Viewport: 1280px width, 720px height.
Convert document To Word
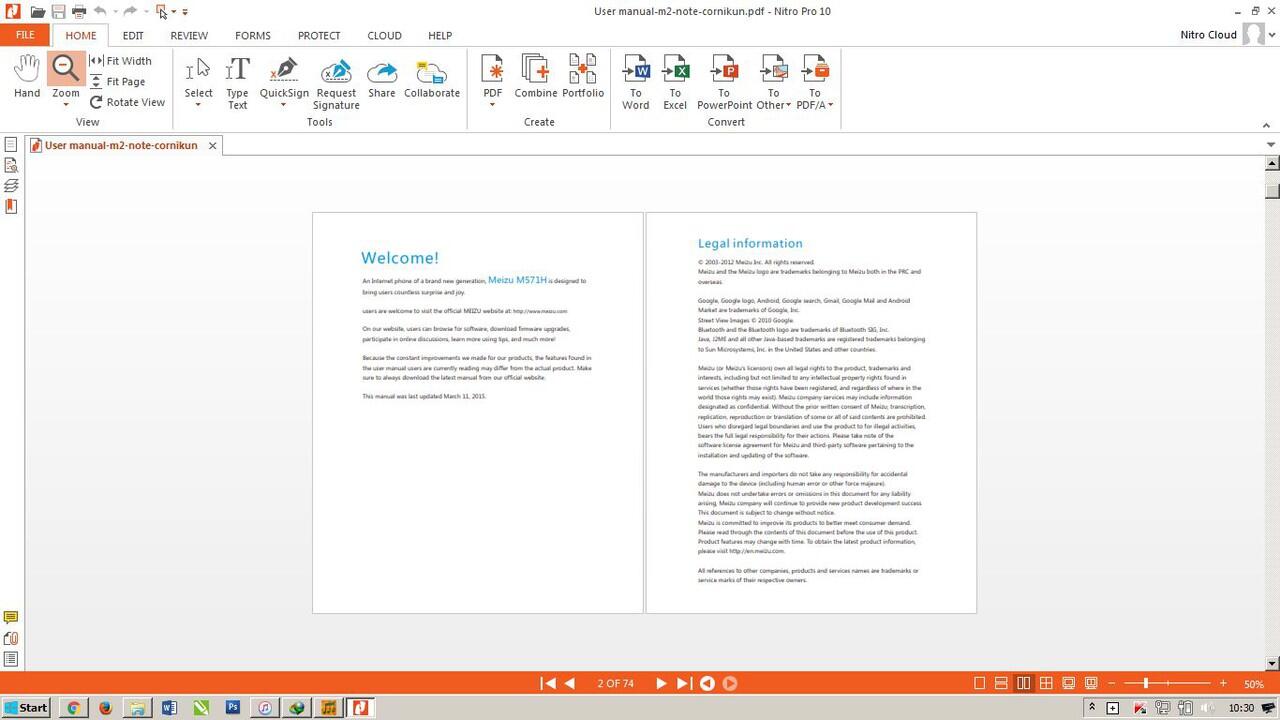(636, 82)
